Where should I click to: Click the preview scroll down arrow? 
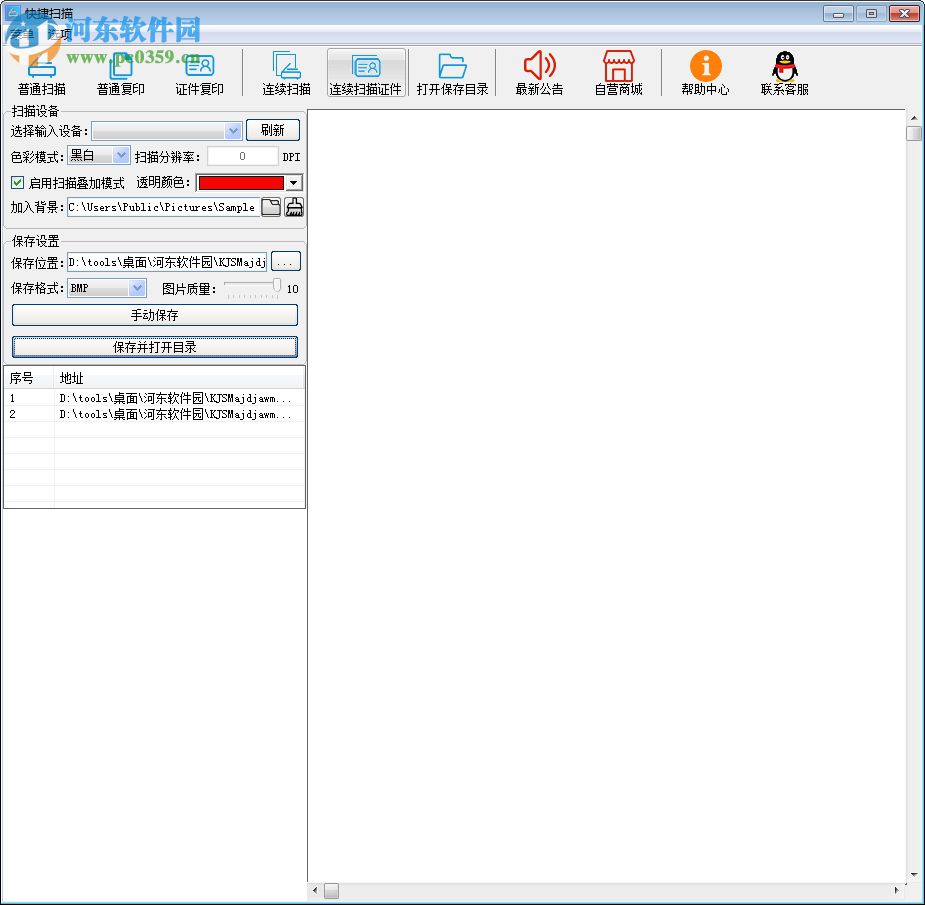pos(914,875)
